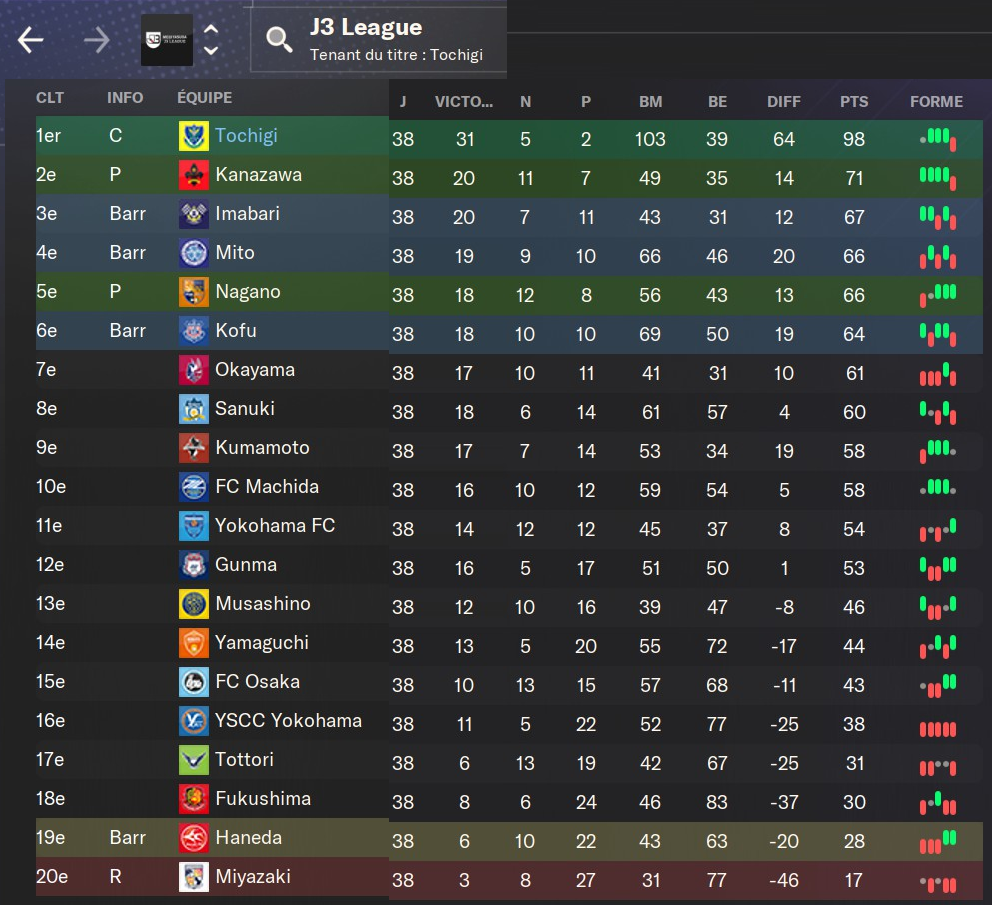The height and width of the screenshot is (905, 992).
Task: Click the magnifying glass search icon
Action: pos(279,40)
